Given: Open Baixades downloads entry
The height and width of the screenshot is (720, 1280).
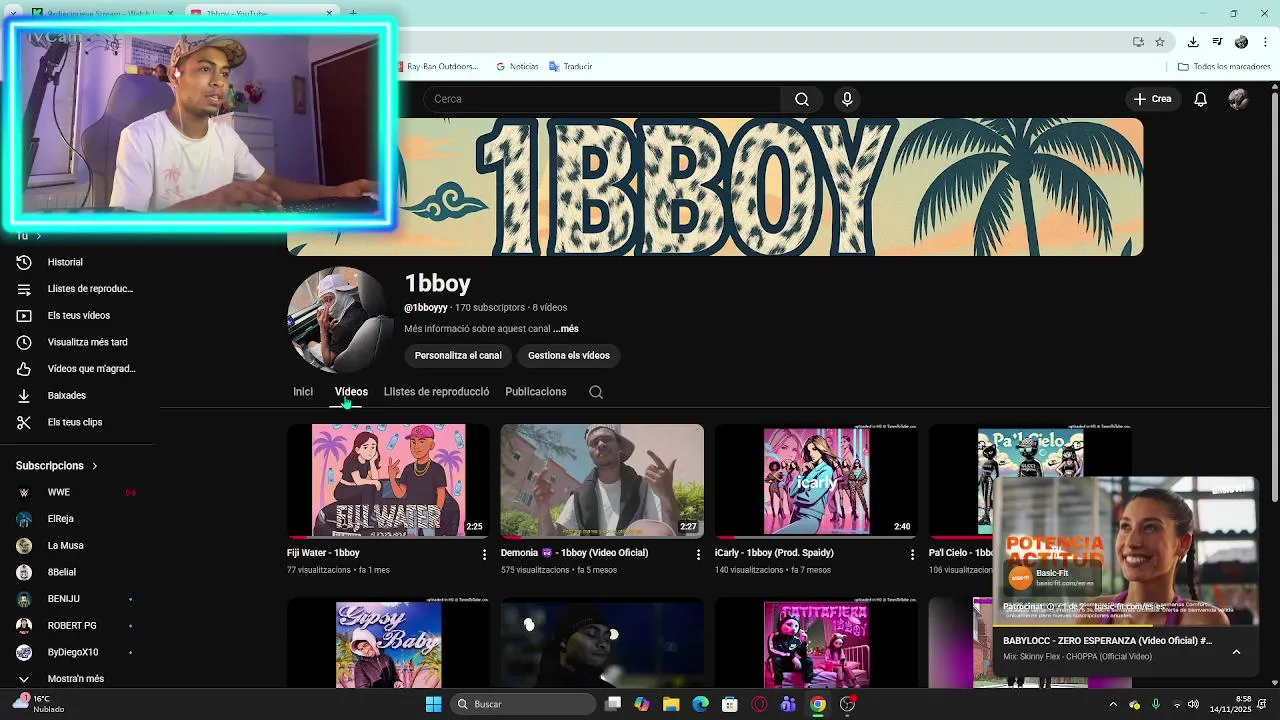Looking at the screenshot, I should pos(77,395).
